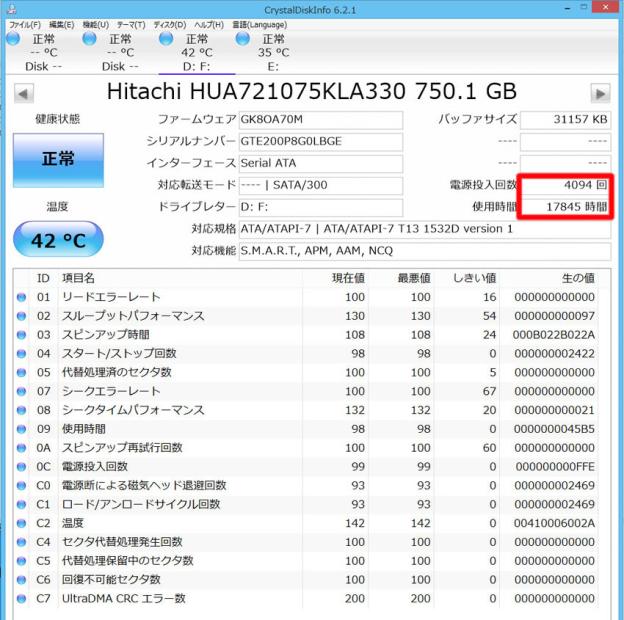
Task: Click the status icon for row 02 スループットパフォーマンス
Action: [x=21, y=316]
